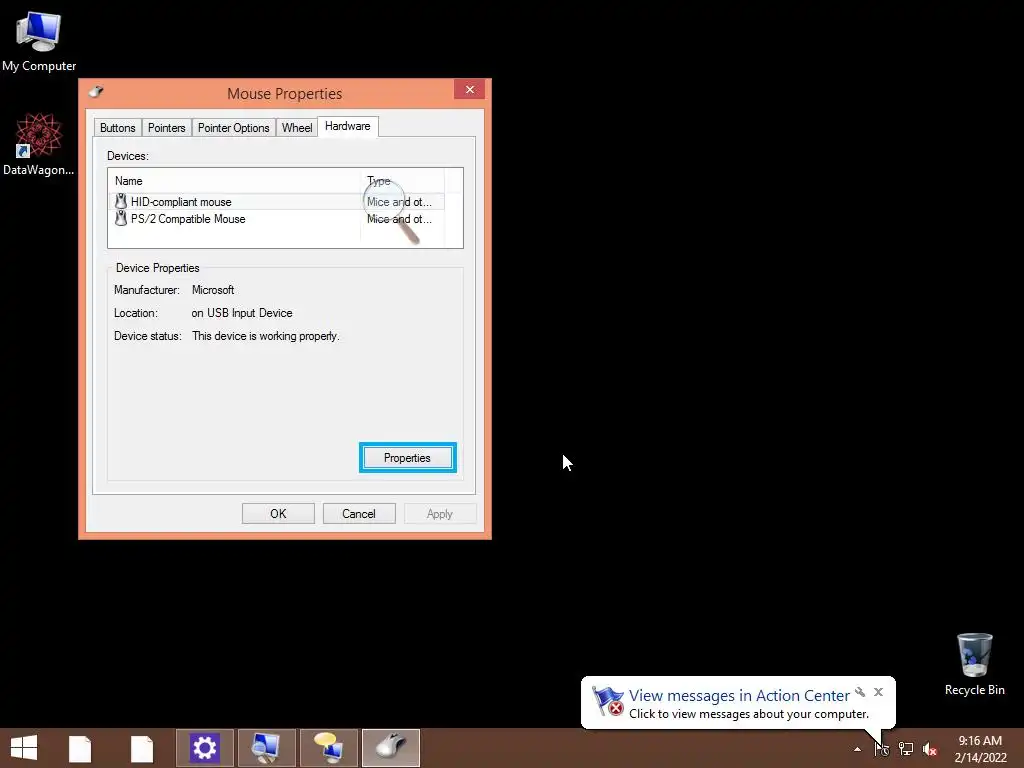Screen dimensions: 1024x768
Task: Select the HID-compliant mouse device icon
Action: tap(121, 201)
